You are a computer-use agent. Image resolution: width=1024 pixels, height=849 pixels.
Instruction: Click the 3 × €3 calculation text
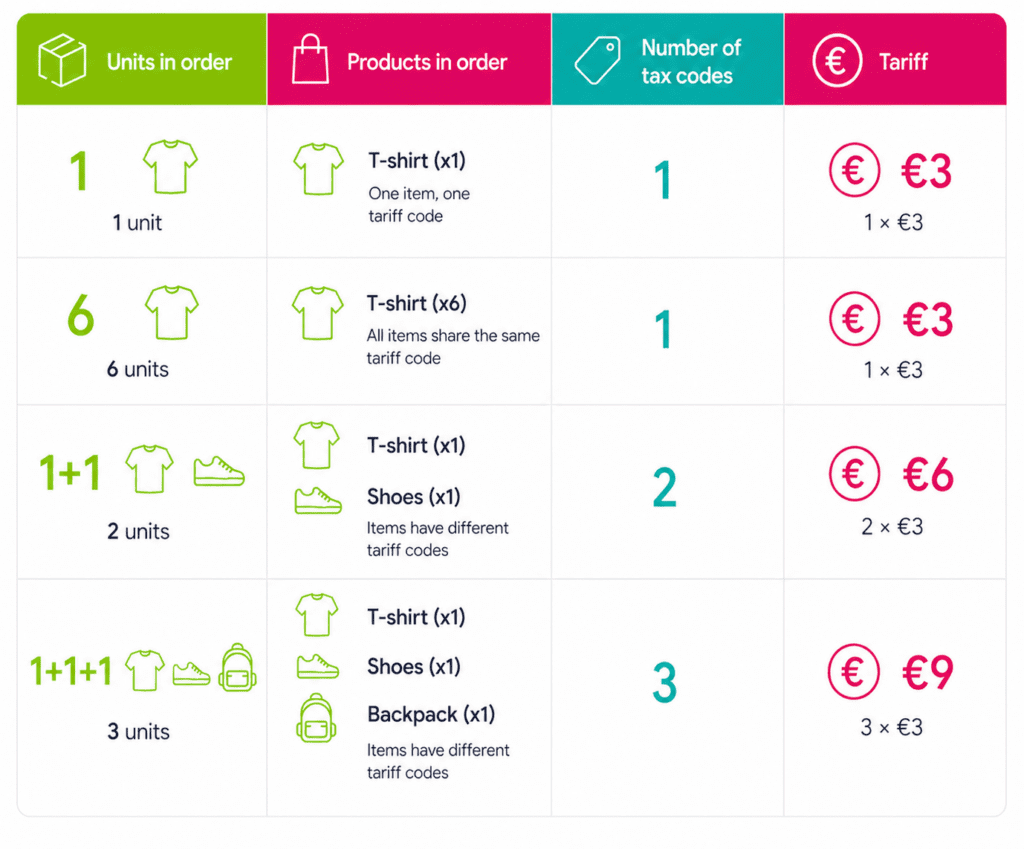click(891, 727)
